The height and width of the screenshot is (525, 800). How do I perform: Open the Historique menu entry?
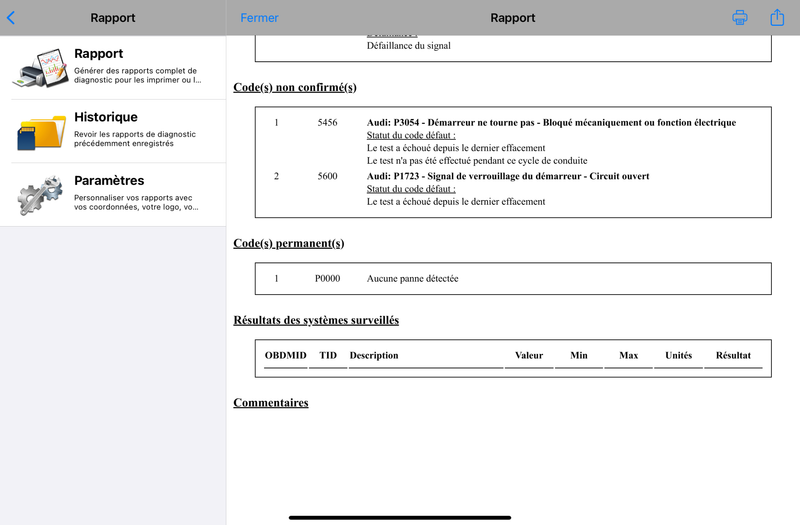[113, 132]
